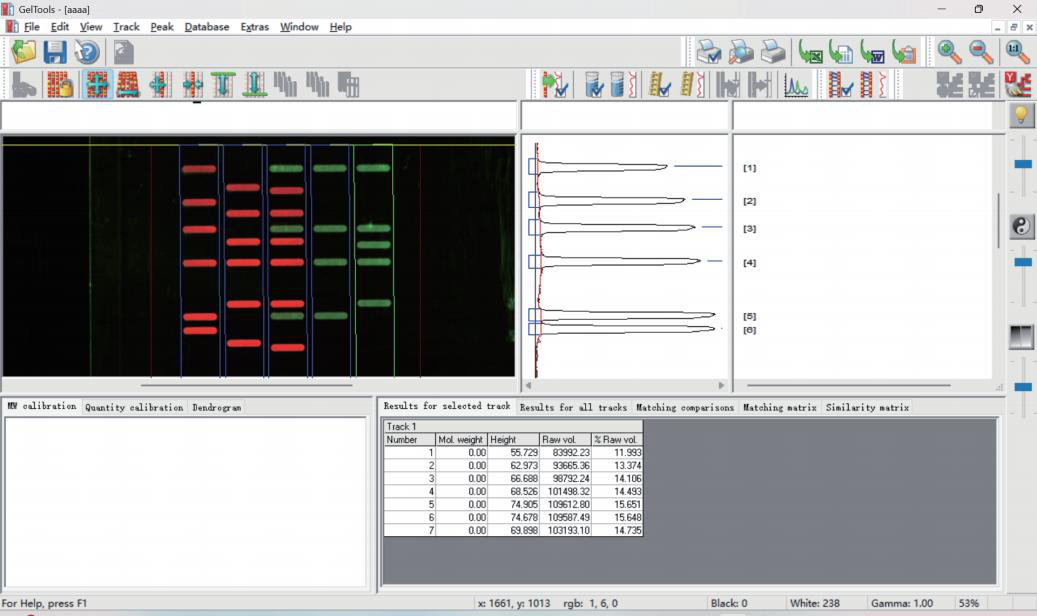
Task: Export to the text document icon
Action: pyautogui.click(x=841, y=52)
